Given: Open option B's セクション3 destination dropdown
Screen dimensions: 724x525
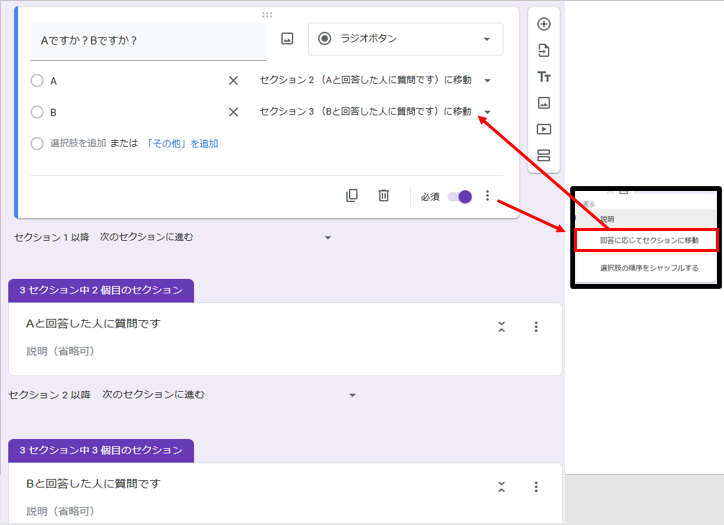Looking at the screenshot, I should [375, 112].
